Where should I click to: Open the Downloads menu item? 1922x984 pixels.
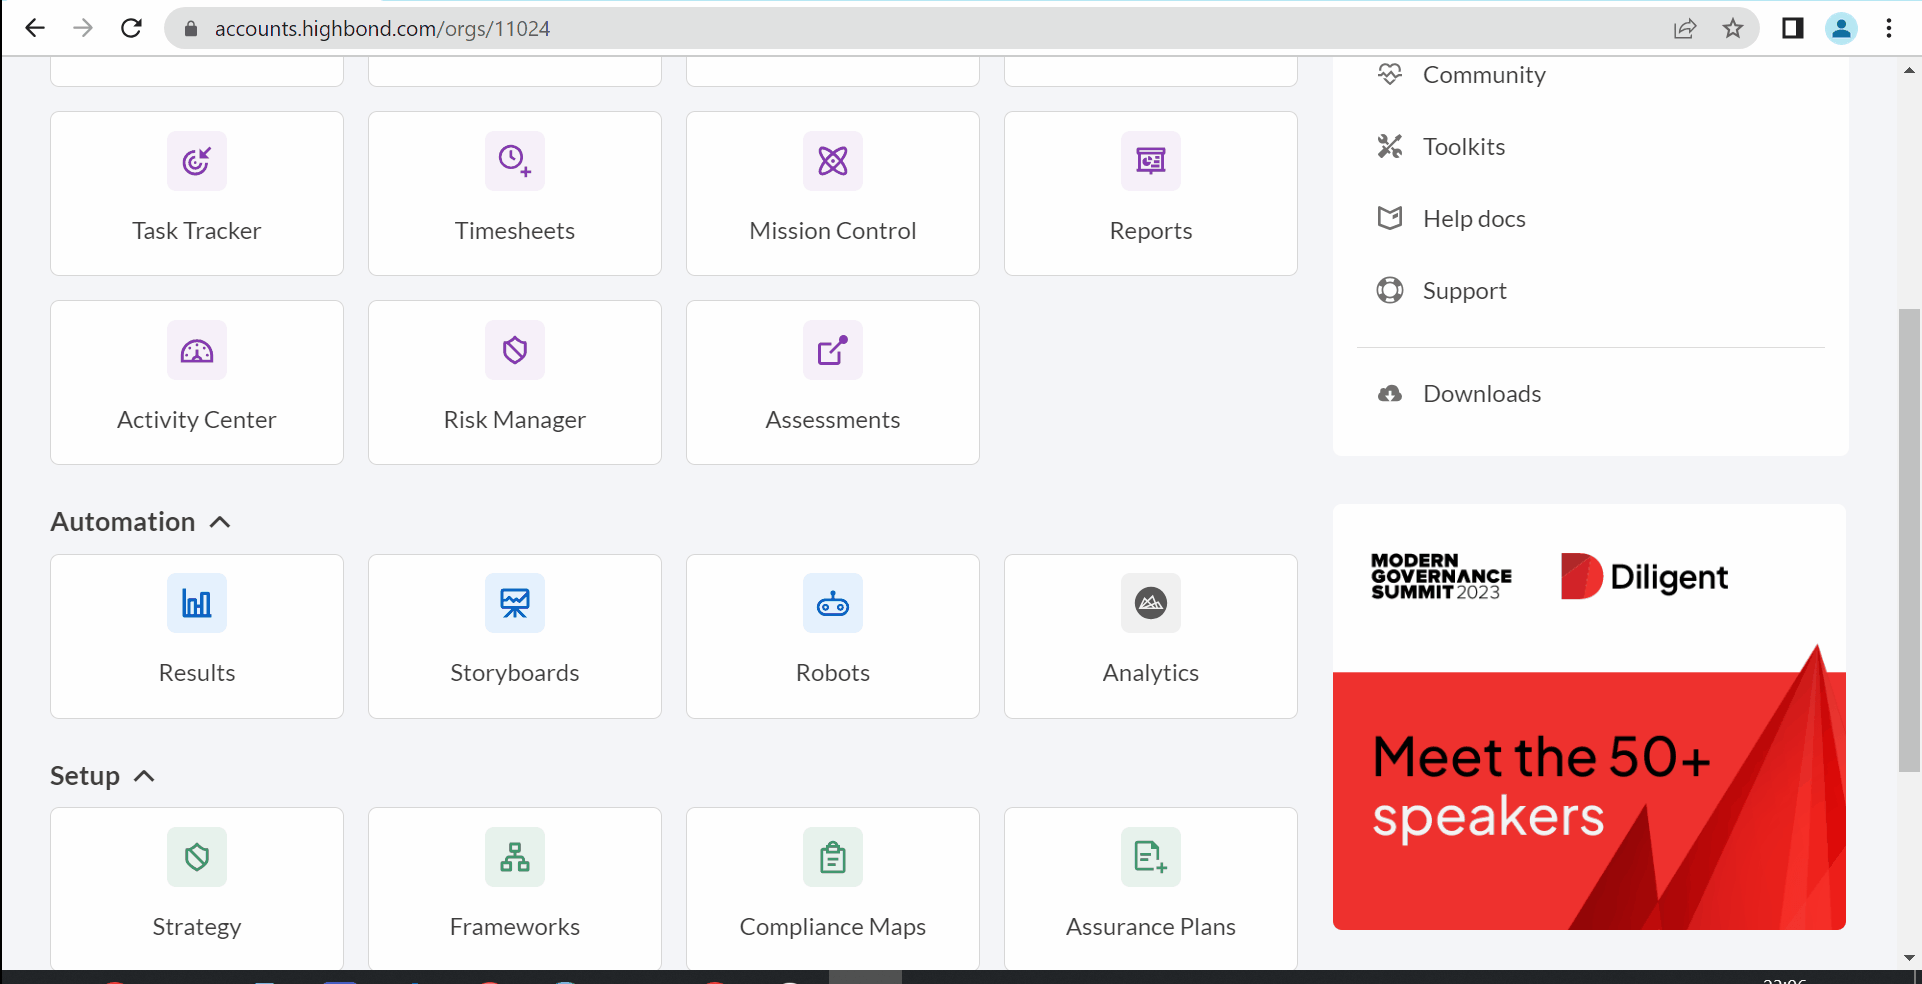1481,394
